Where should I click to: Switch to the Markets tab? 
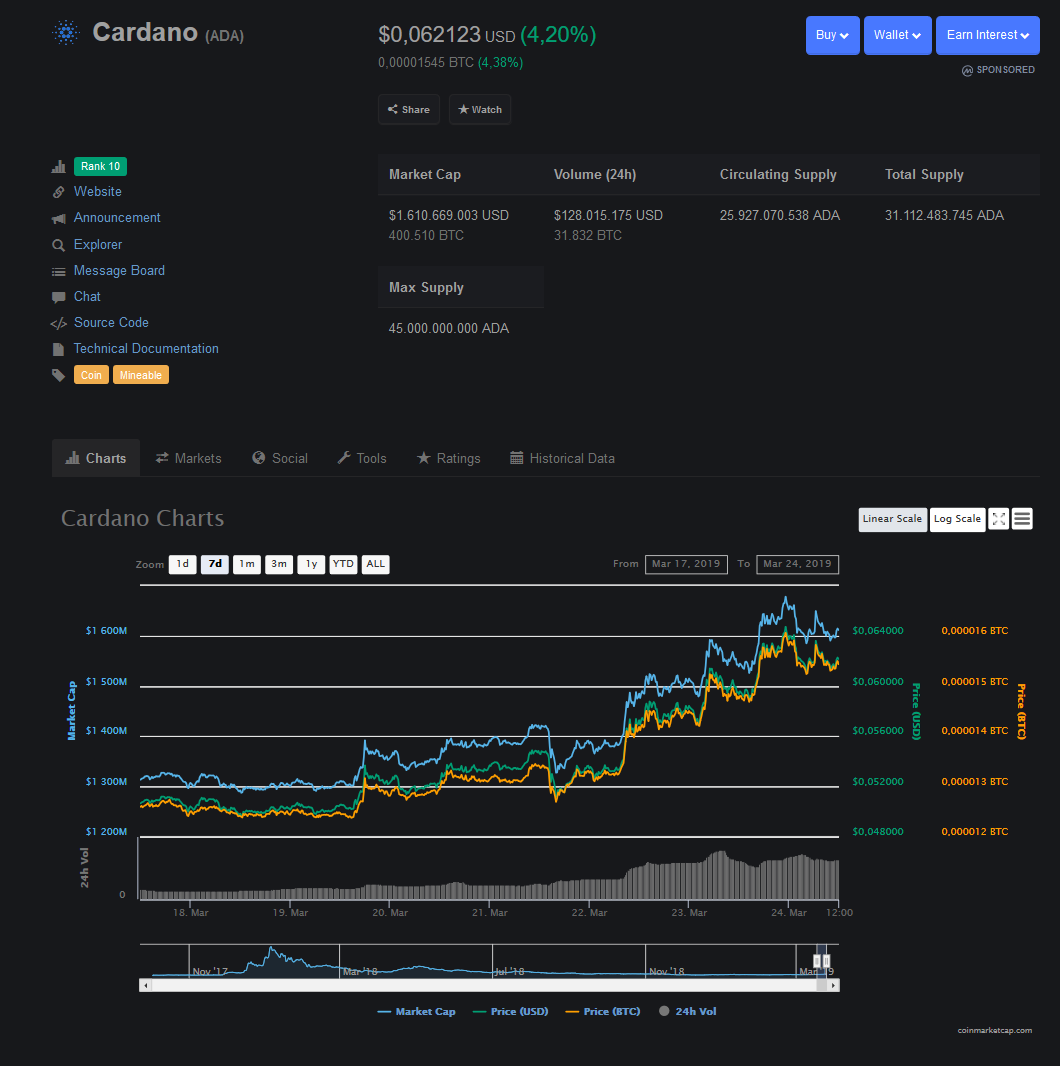pyautogui.click(x=188, y=458)
